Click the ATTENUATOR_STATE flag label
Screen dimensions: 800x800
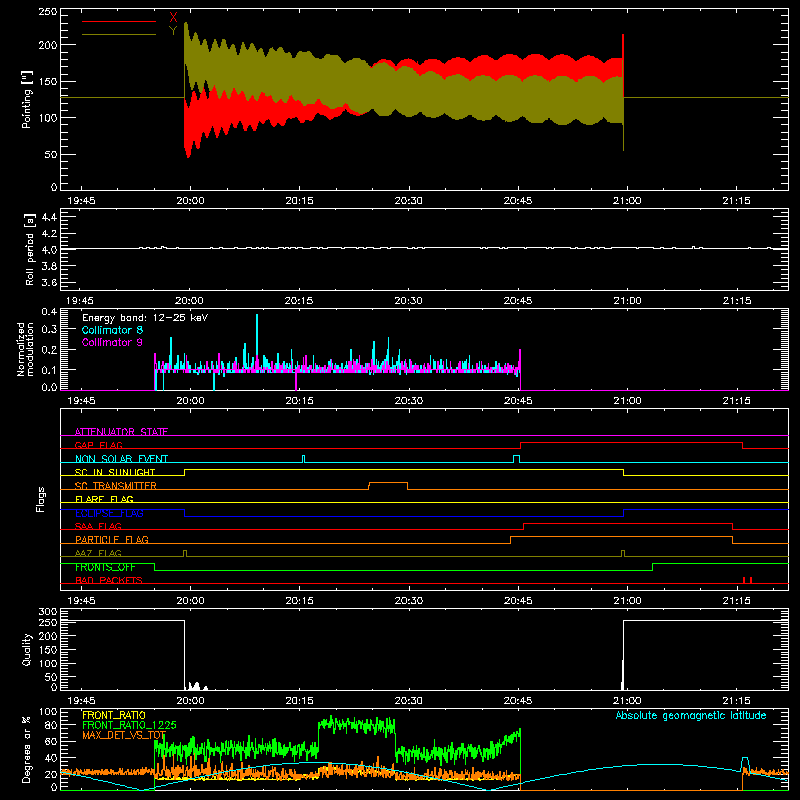[121, 432]
